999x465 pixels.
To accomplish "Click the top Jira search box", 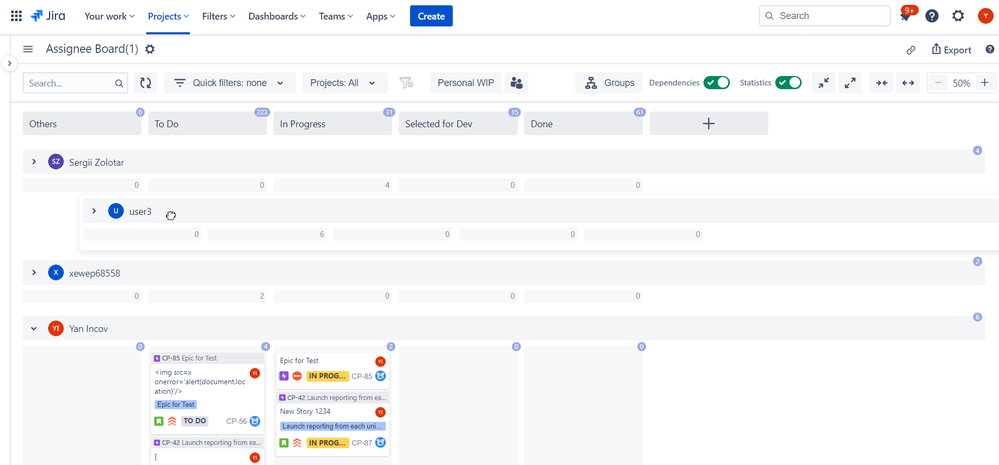I will point(824,16).
